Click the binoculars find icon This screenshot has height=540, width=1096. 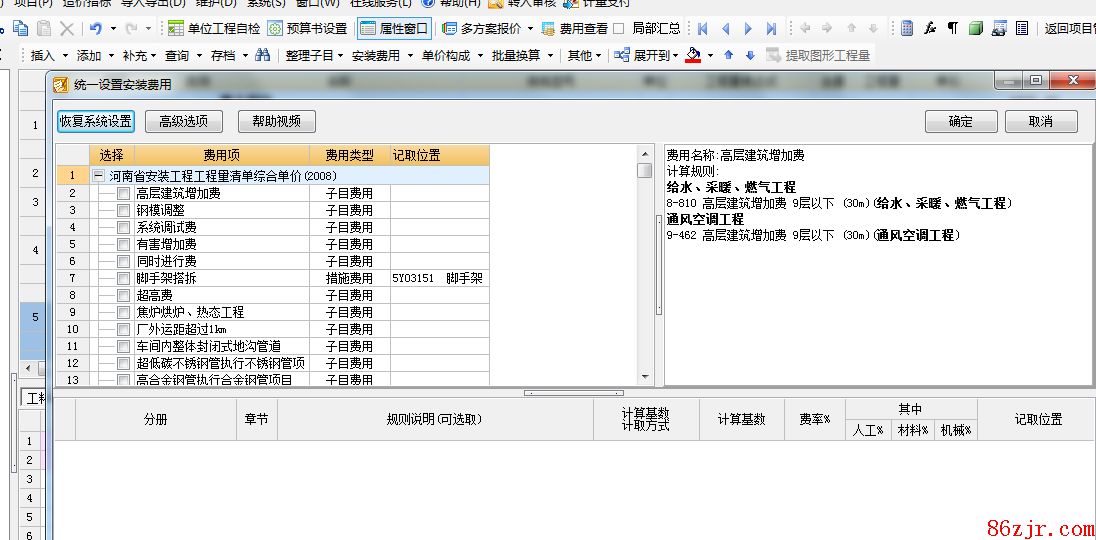(x=262, y=56)
